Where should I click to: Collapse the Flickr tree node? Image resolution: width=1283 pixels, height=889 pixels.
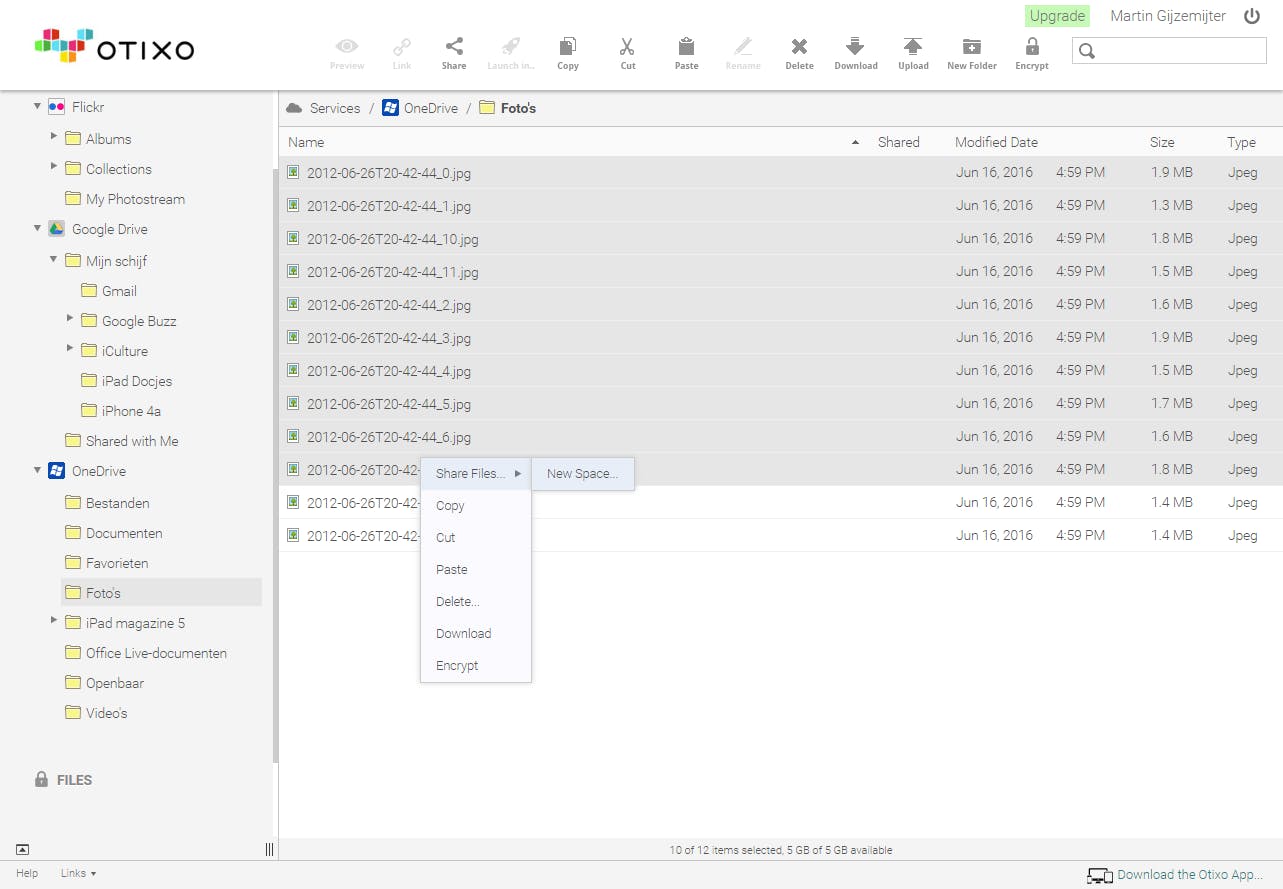tap(37, 106)
